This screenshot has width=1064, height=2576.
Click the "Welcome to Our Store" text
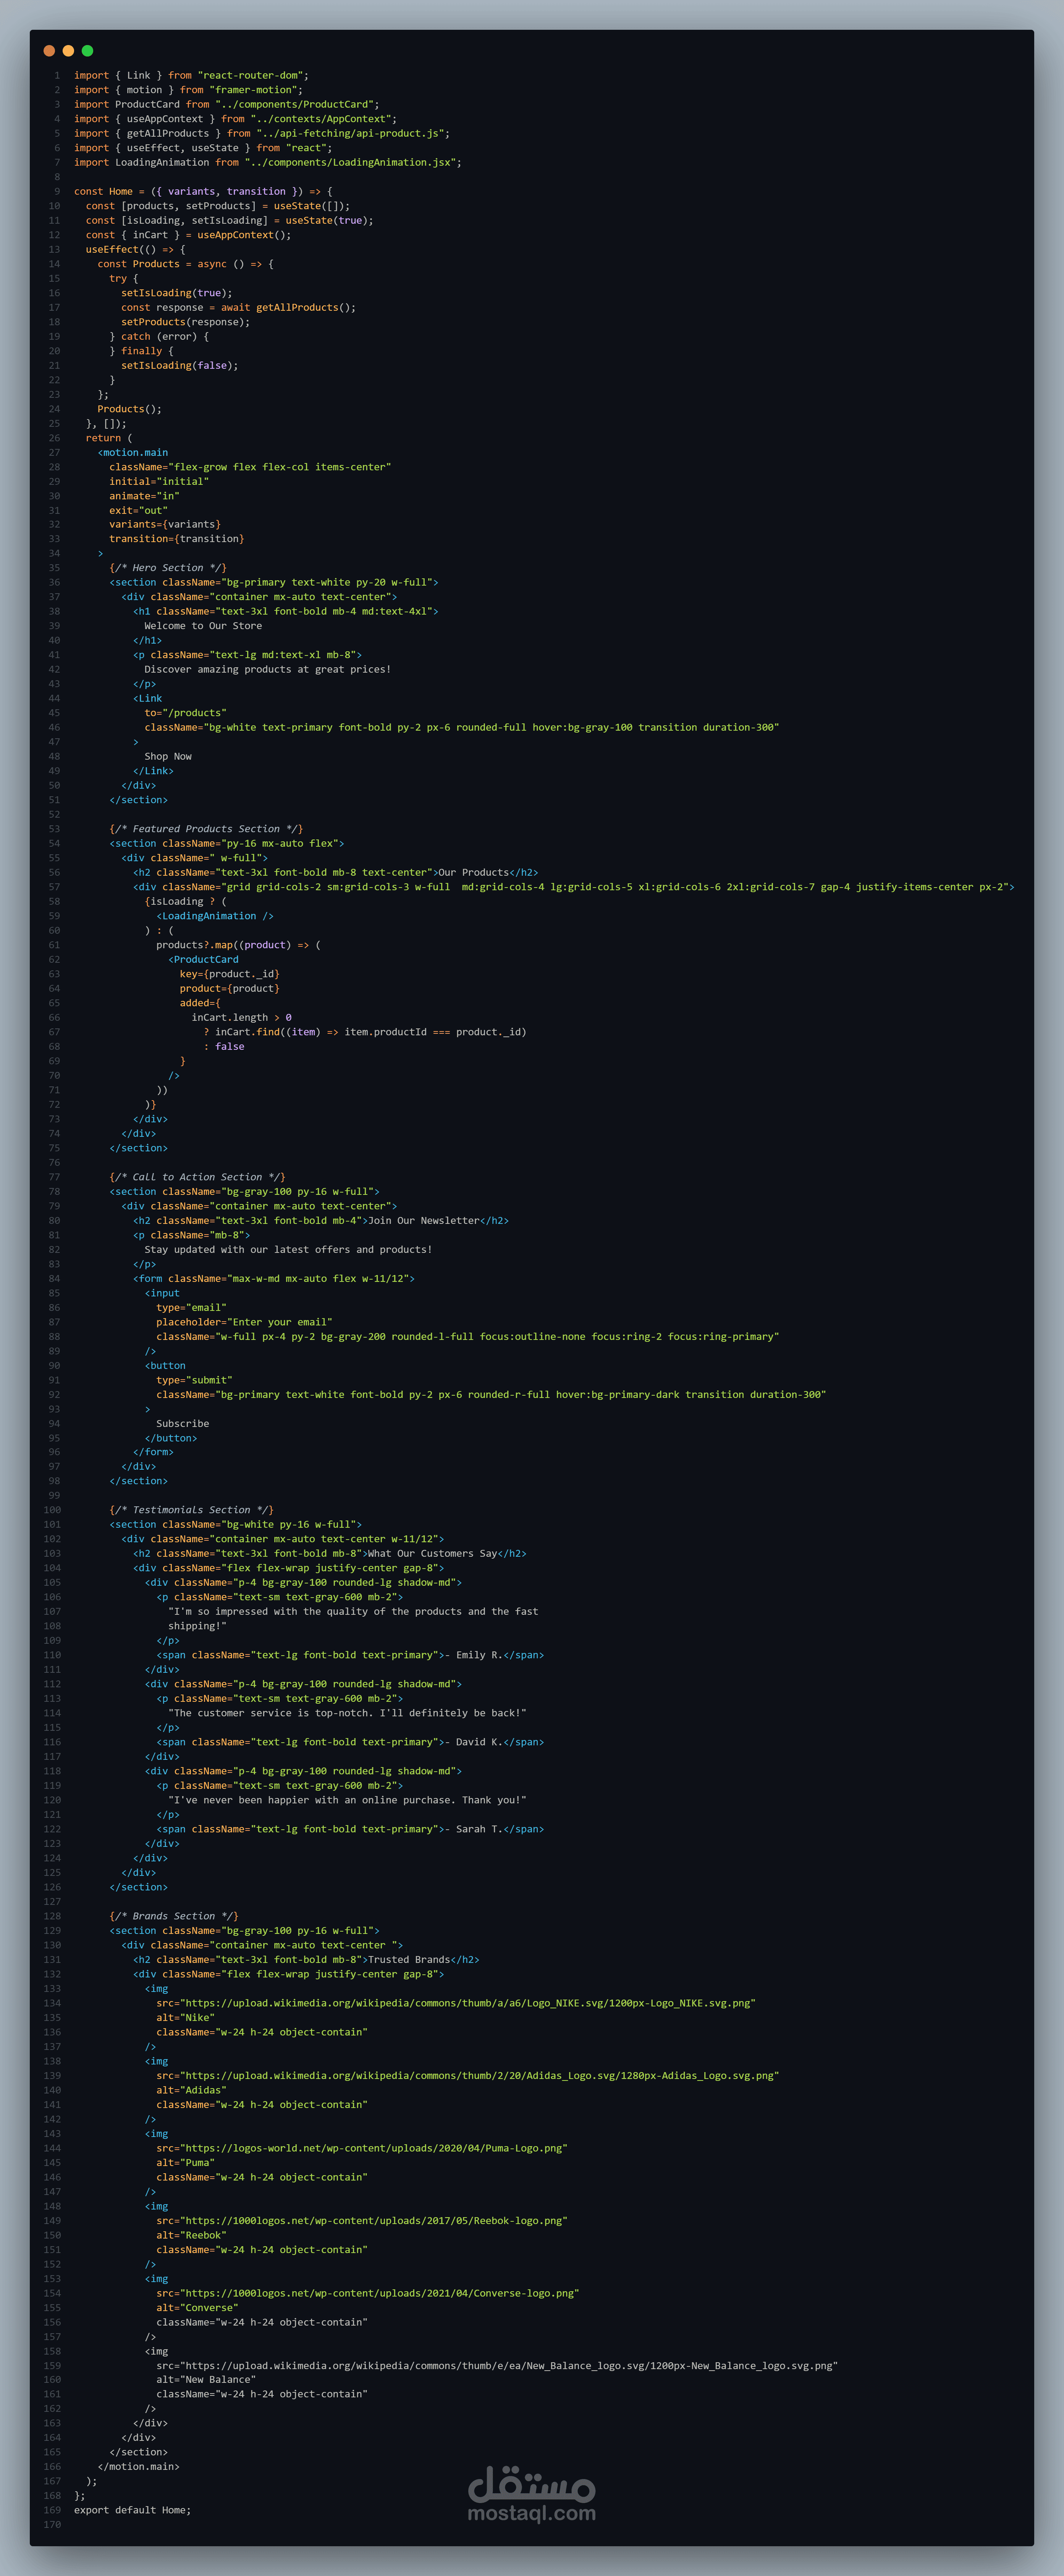(203, 626)
